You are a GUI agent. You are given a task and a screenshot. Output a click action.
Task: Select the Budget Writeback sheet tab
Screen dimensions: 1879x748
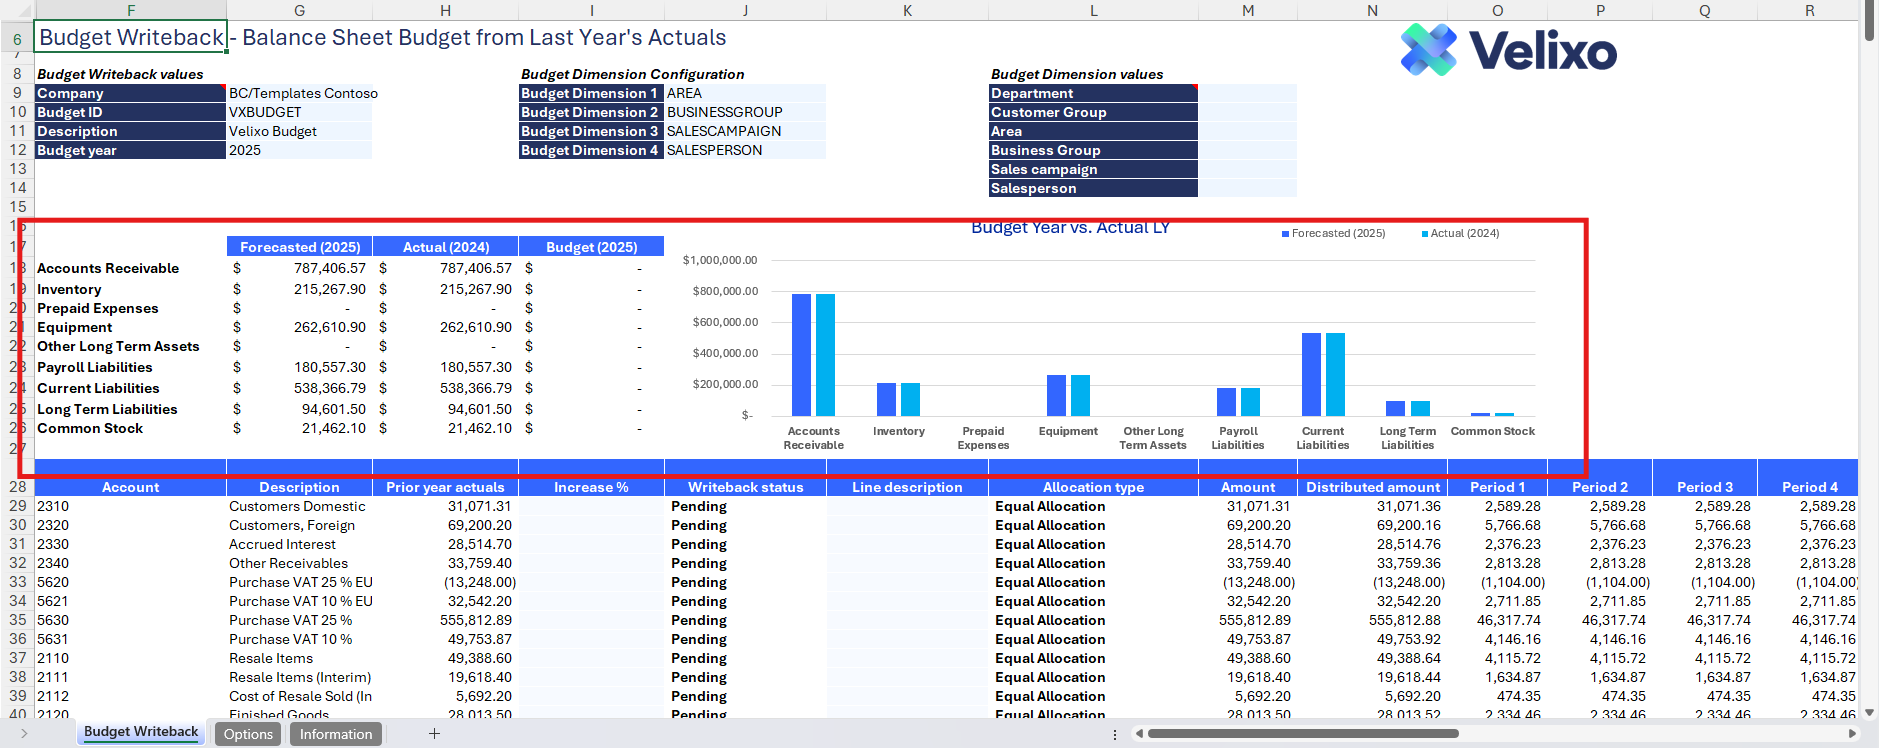pyautogui.click(x=141, y=732)
